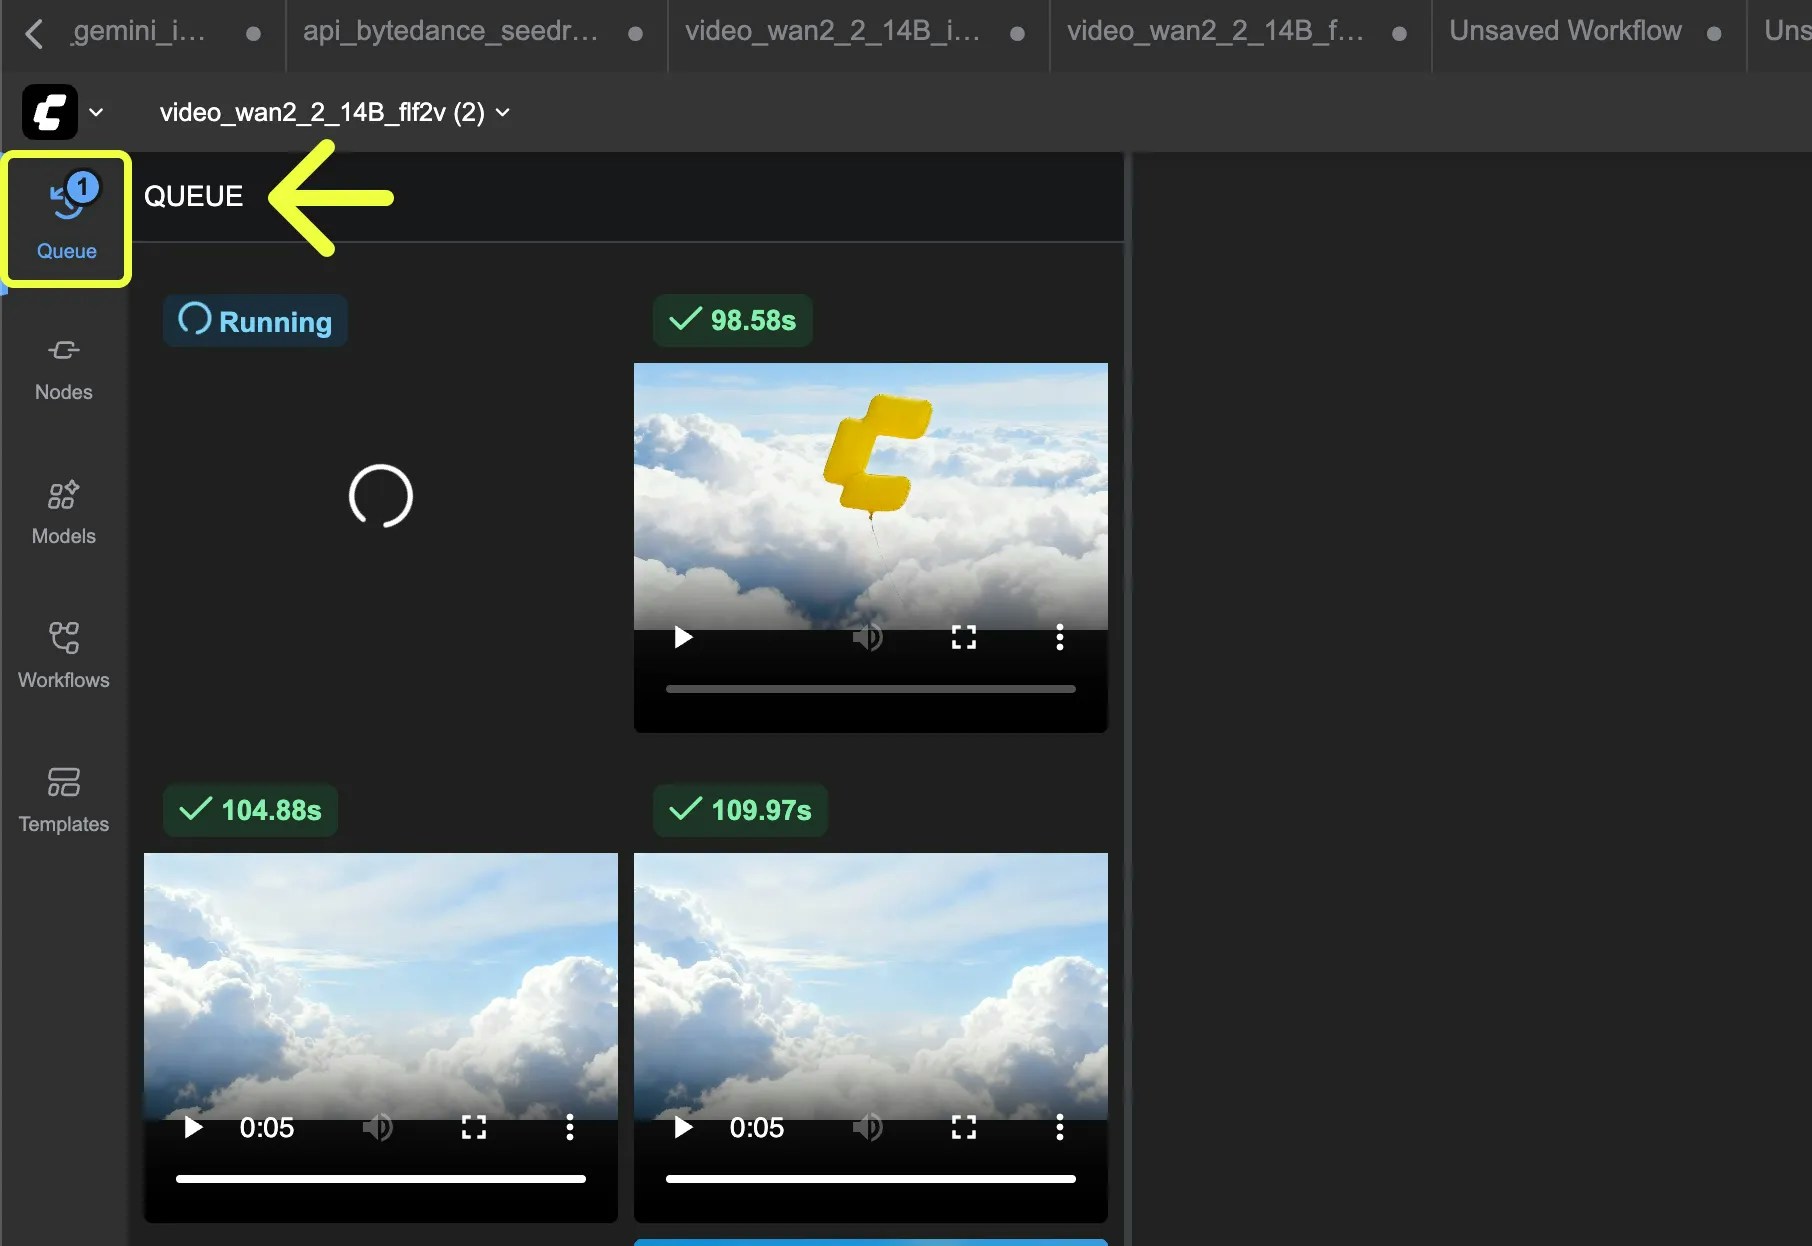Mute the right cloud video
This screenshot has width=1812, height=1246.
[x=868, y=1128]
